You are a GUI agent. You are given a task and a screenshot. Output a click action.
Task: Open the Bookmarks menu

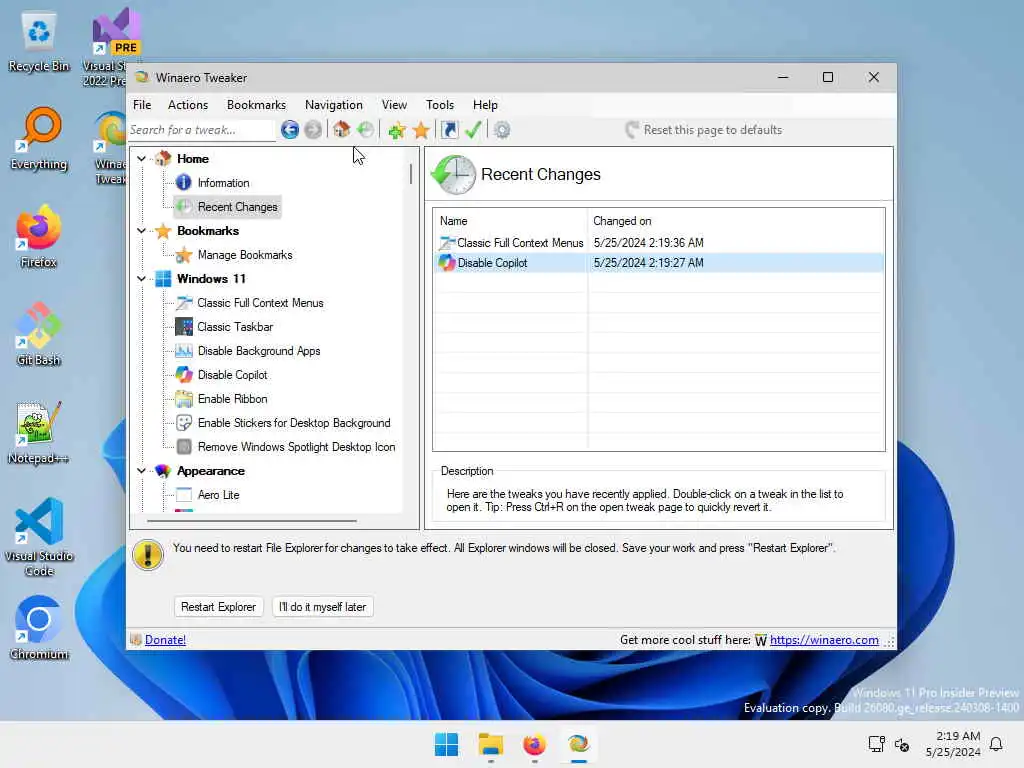click(256, 104)
